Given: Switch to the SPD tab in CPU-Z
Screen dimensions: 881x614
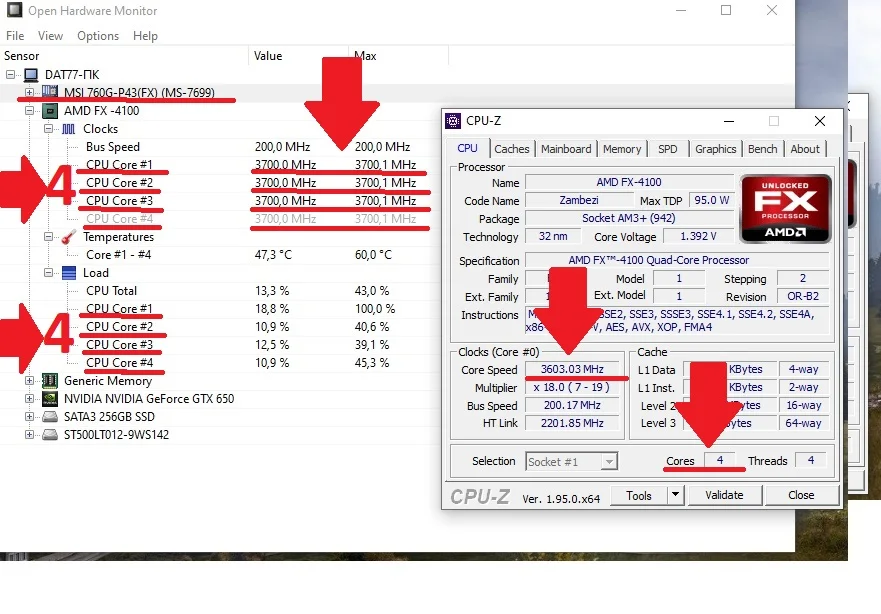Looking at the screenshot, I should (x=667, y=149).
